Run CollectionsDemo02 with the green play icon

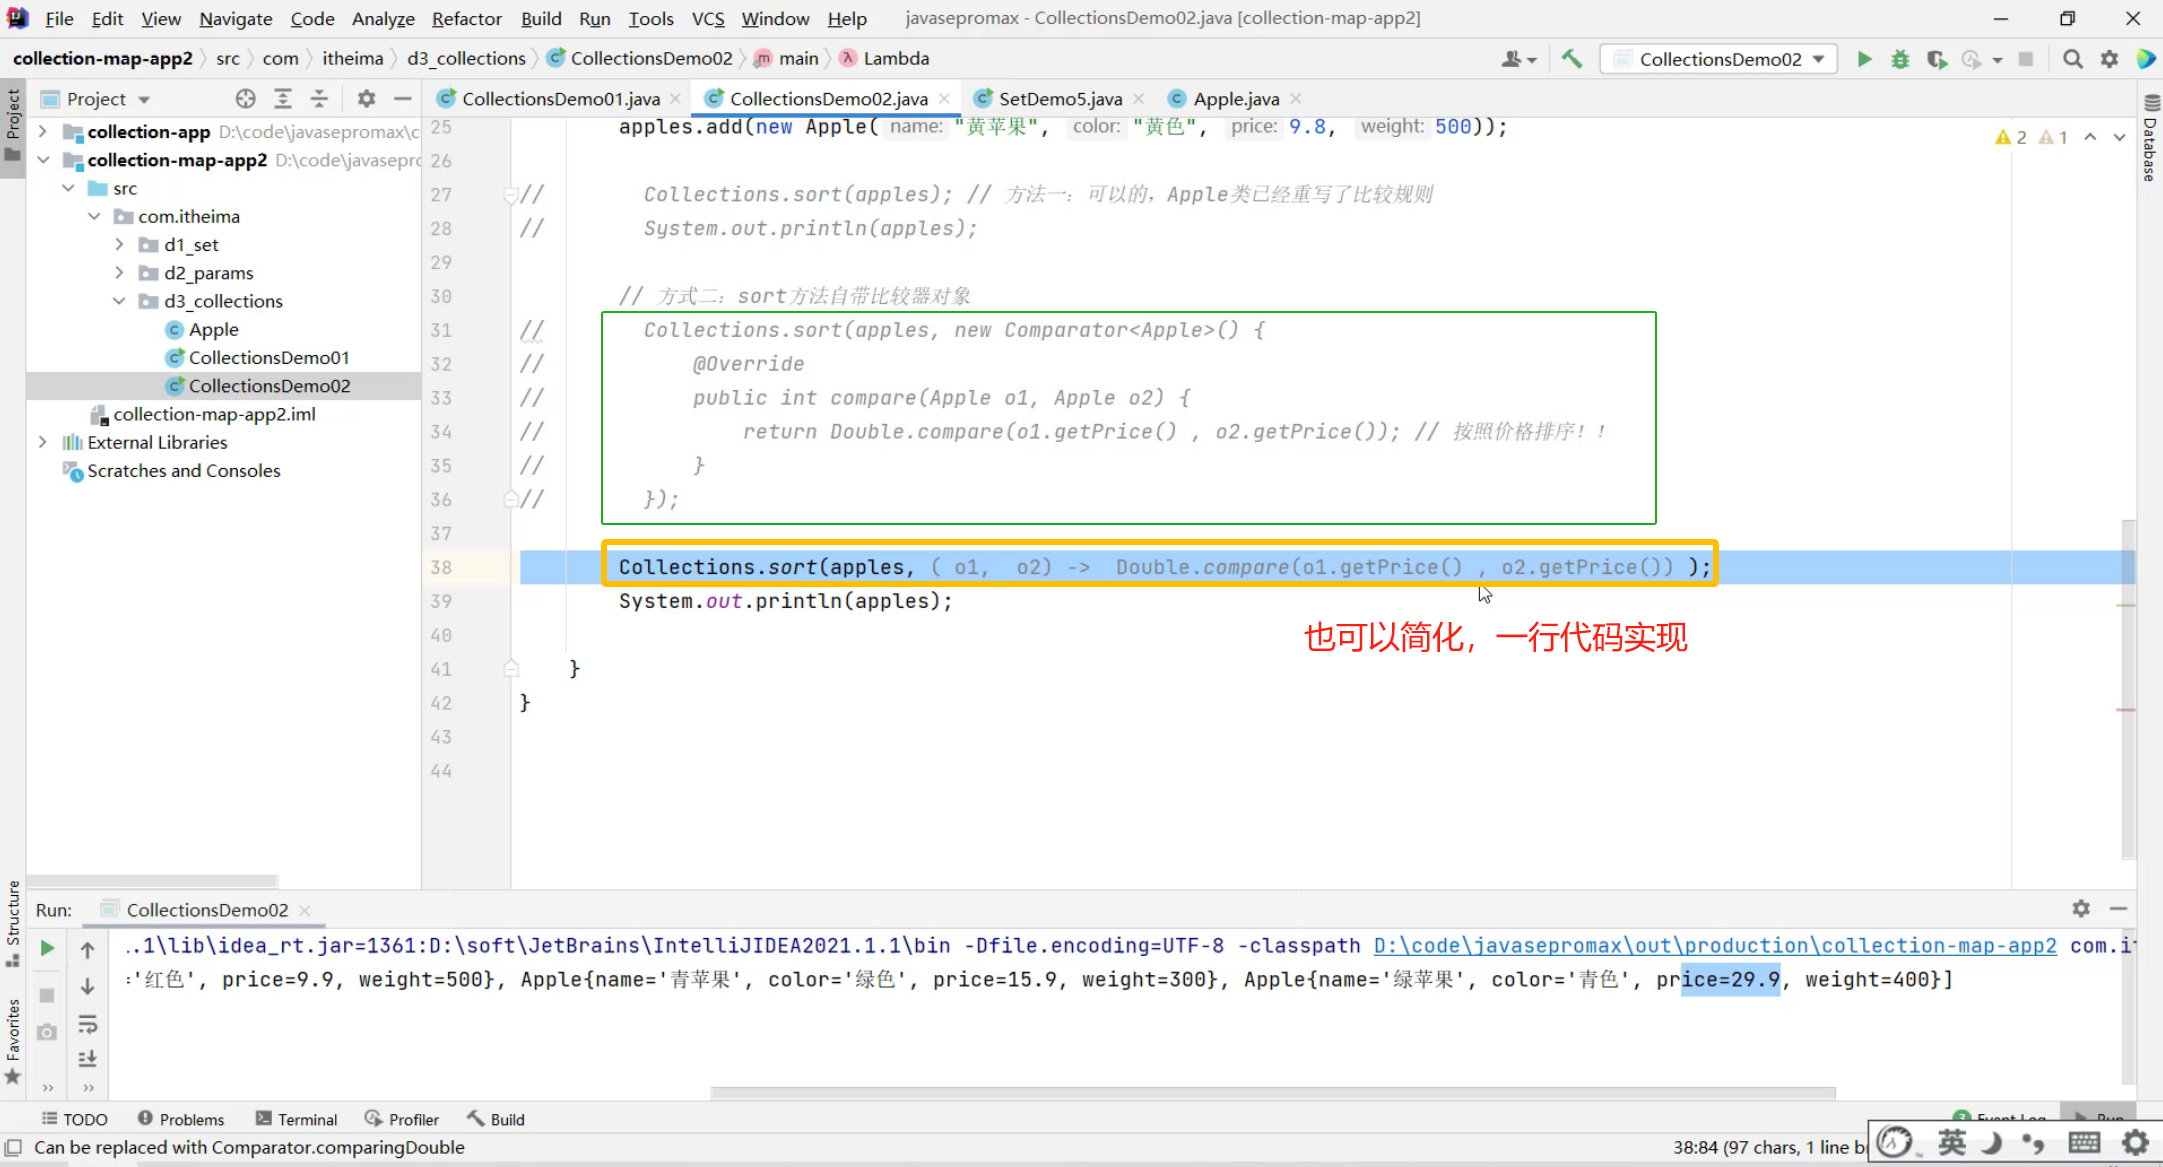[1864, 59]
